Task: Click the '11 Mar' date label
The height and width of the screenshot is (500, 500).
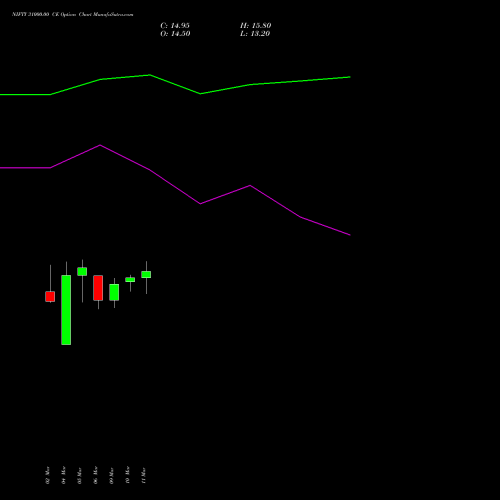Action: 144,475
